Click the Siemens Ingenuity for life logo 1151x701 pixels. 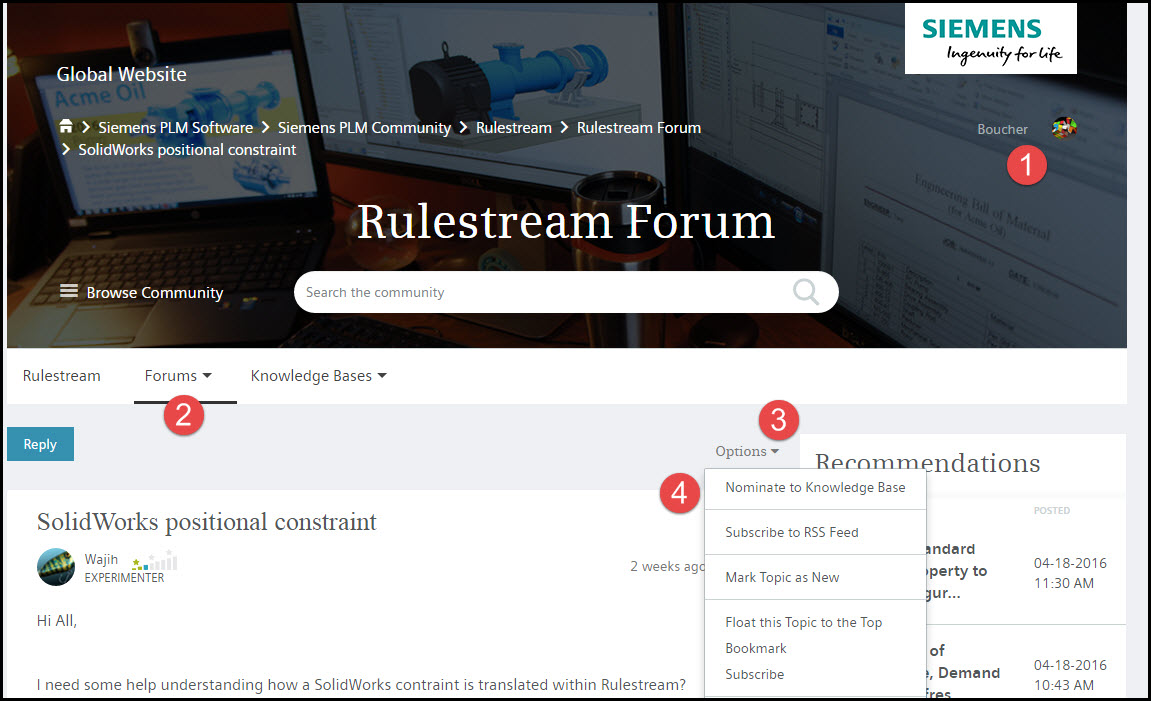[990, 40]
